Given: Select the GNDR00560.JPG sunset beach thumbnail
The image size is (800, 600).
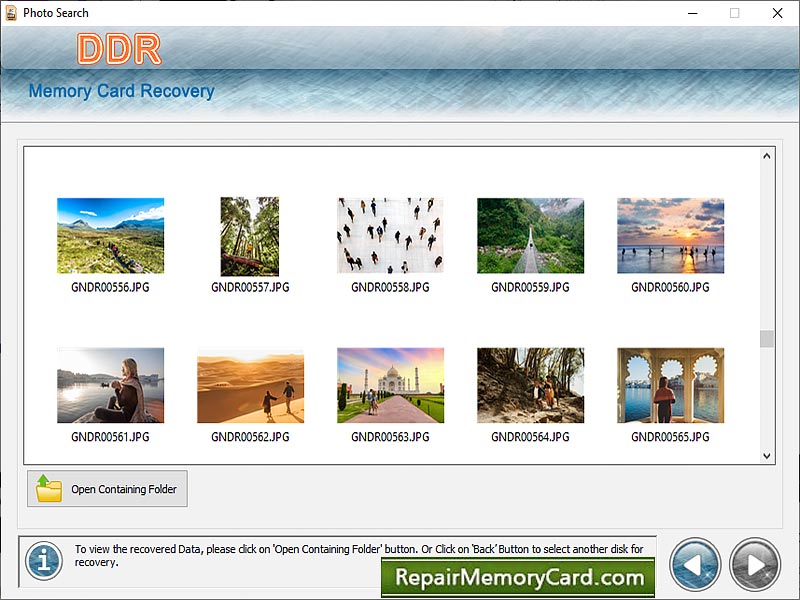Looking at the screenshot, I should pos(670,236).
